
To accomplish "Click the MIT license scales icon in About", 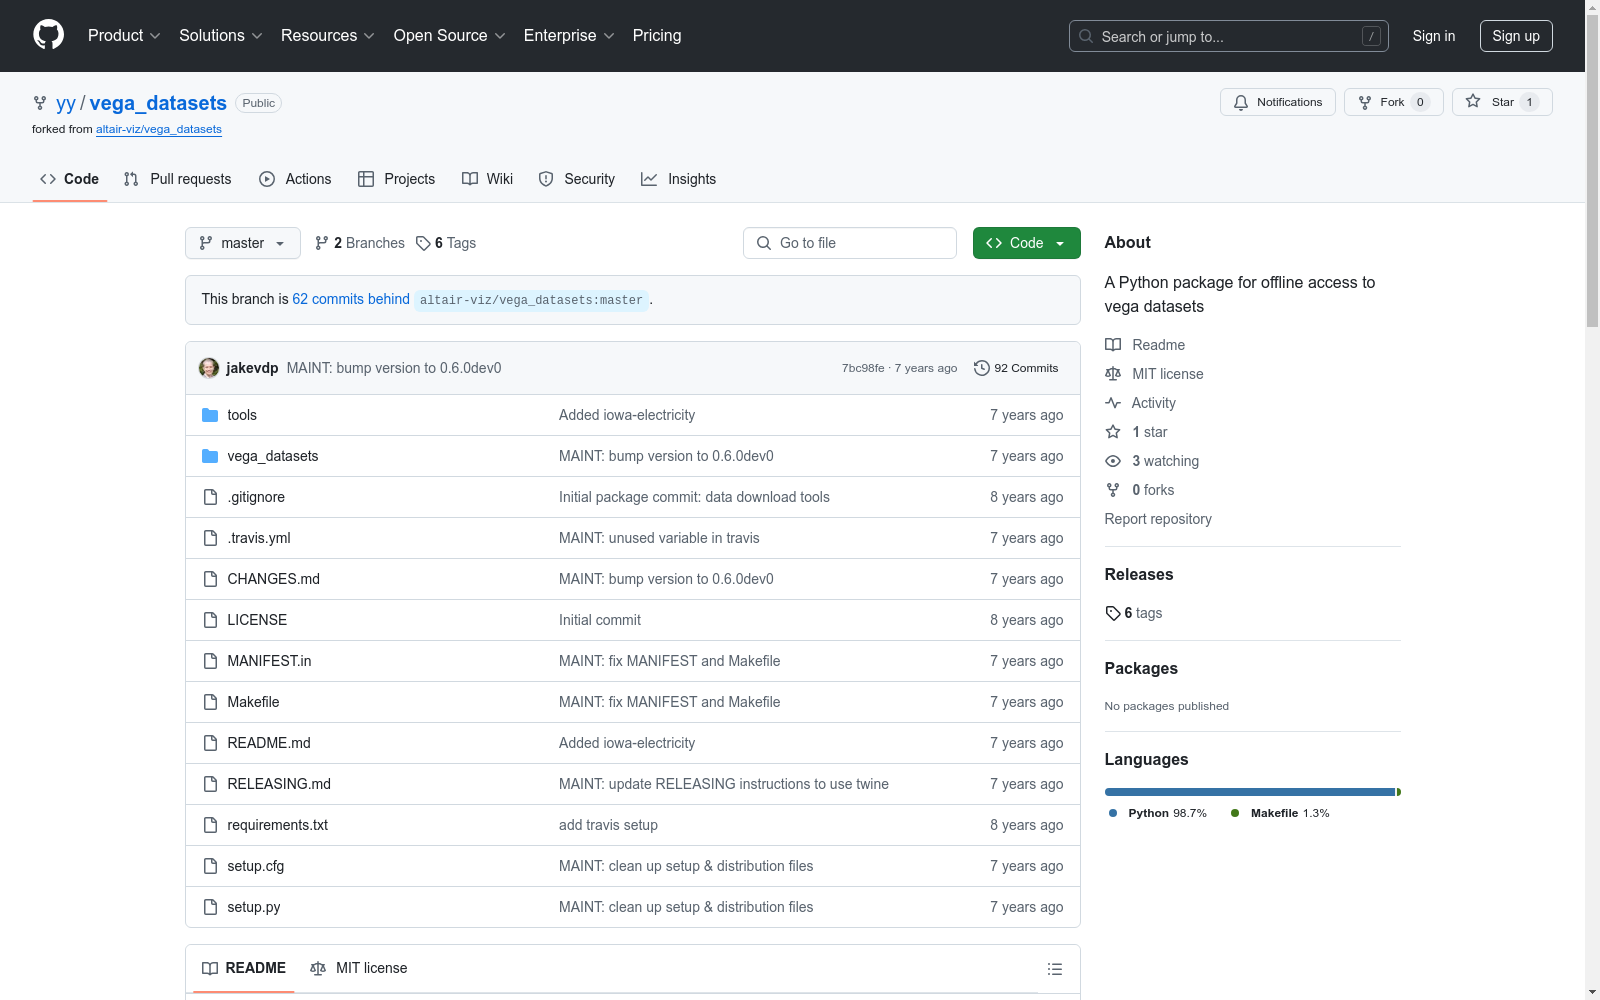I will point(1113,374).
